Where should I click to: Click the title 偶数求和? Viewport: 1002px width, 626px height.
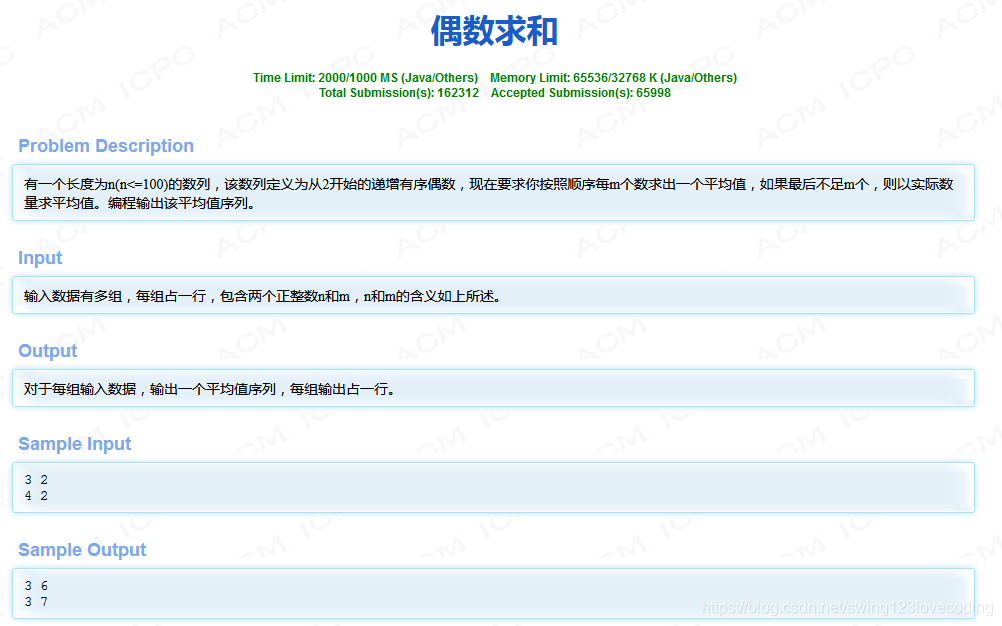tap(494, 31)
